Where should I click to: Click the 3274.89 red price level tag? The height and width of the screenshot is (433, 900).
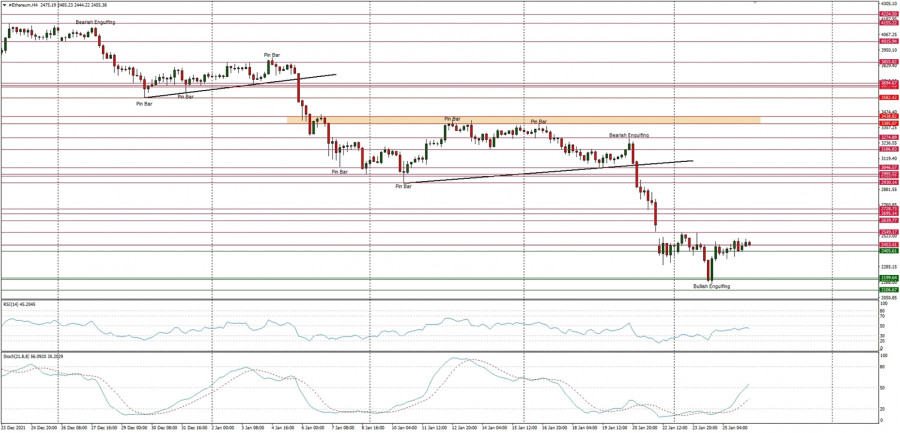[889, 137]
